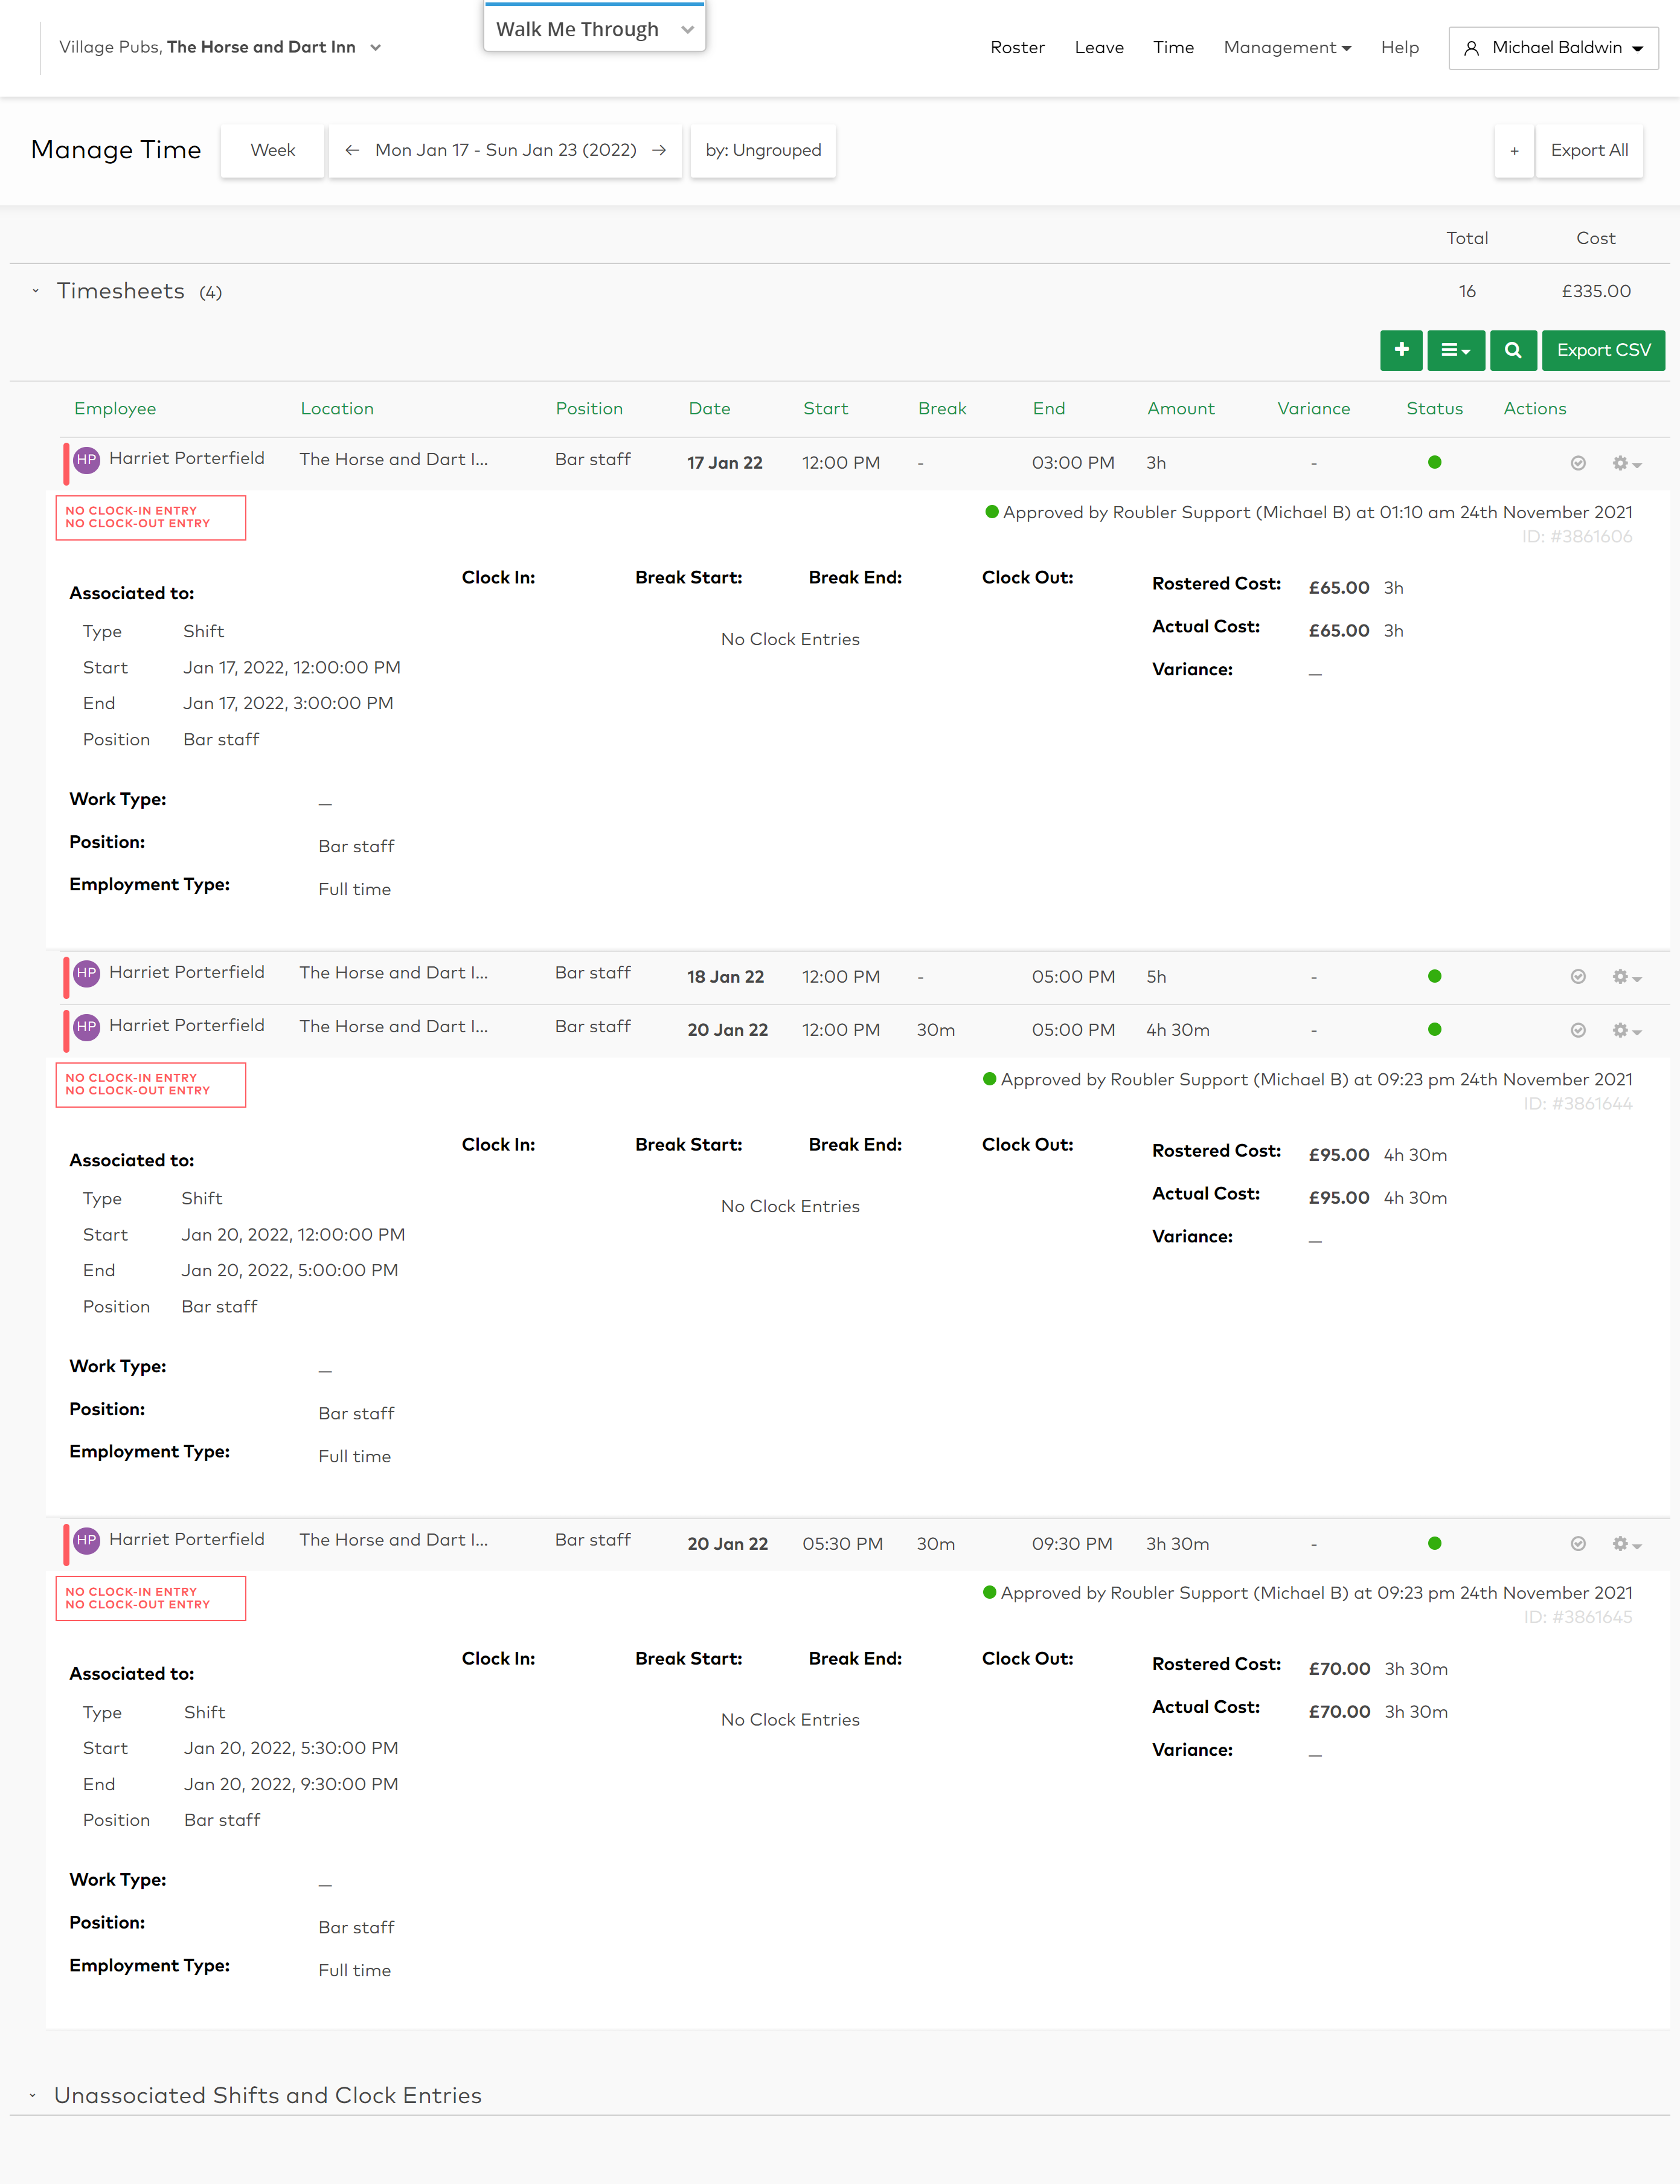
Task: Click the green plus add timesheet button
Action: click(x=1401, y=350)
